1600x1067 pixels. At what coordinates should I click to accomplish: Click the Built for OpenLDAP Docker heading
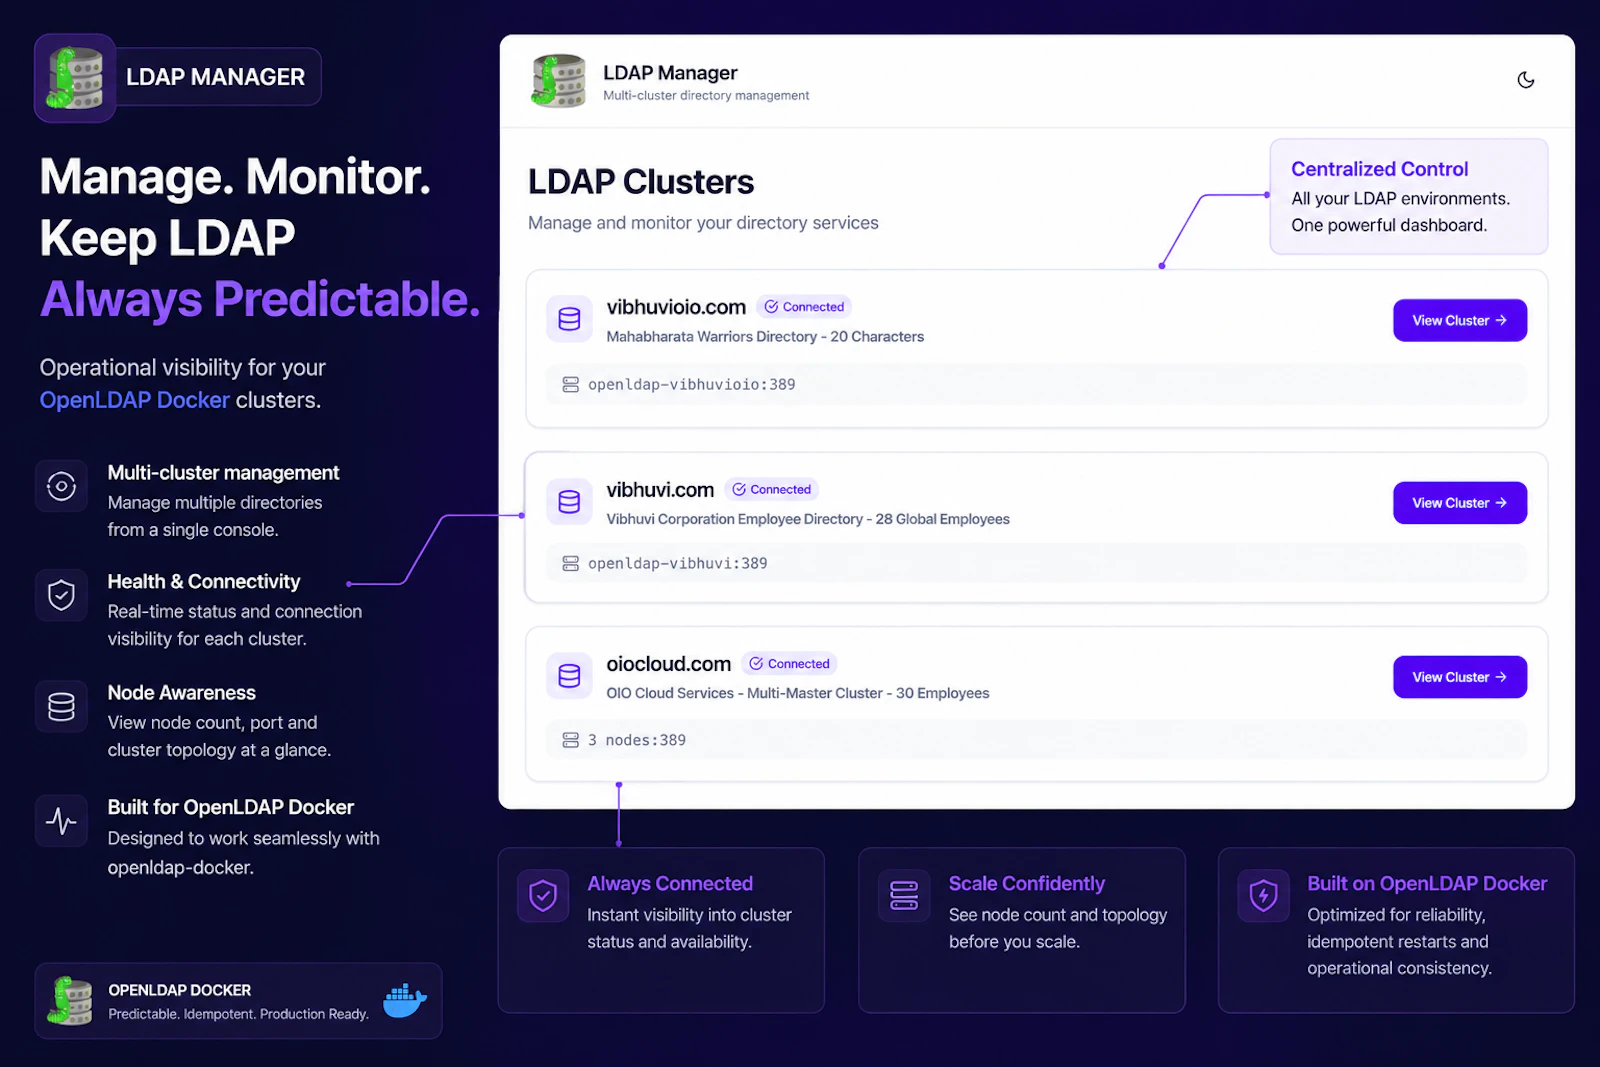tap(230, 807)
